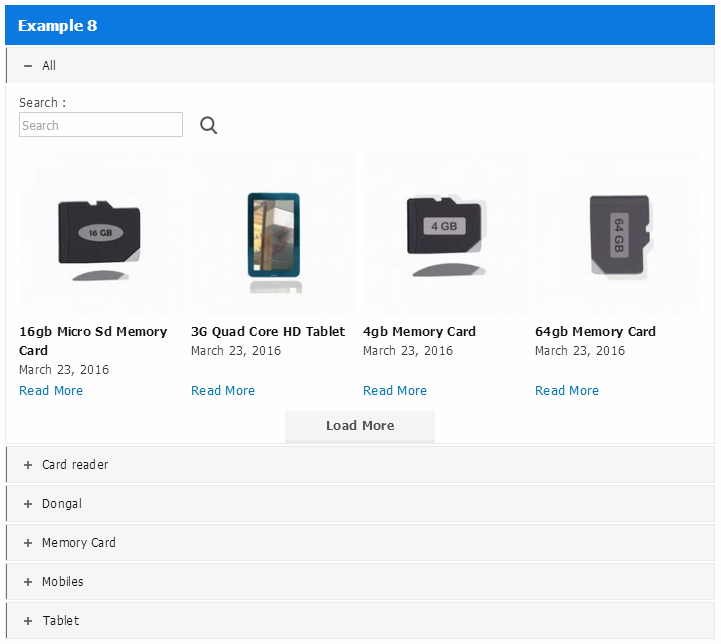Focus the Search text field

(x=101, y=125)
